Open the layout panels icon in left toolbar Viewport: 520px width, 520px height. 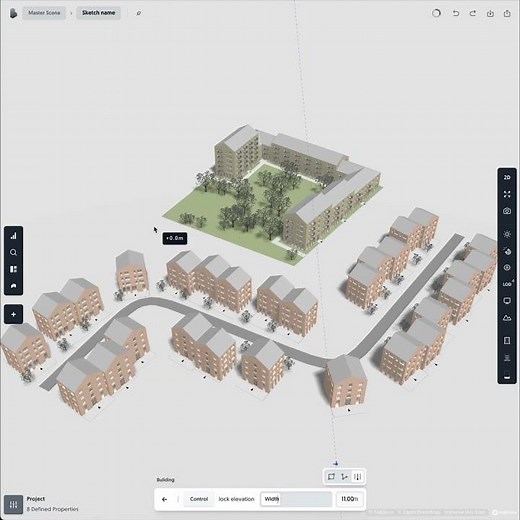[13, 269]
